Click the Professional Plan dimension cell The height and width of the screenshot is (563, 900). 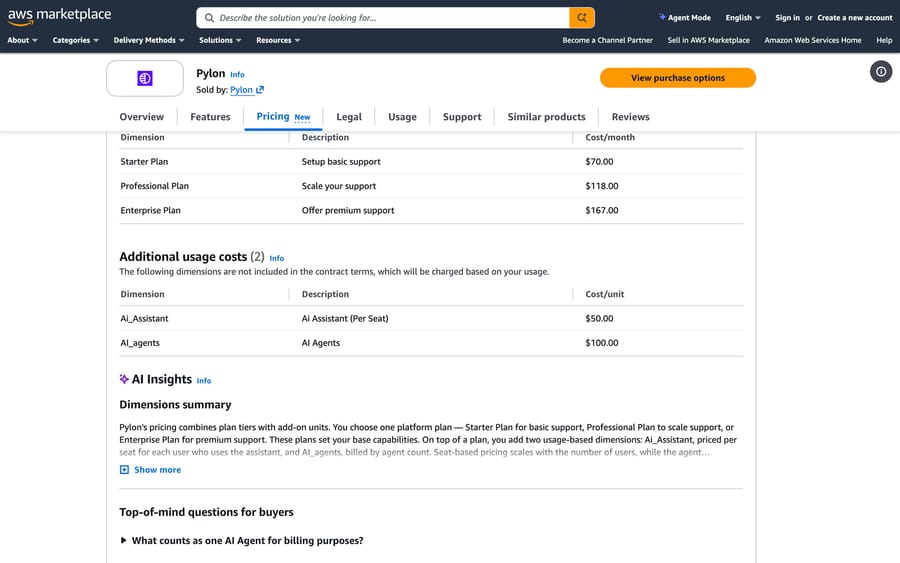[x=154, y=186]
